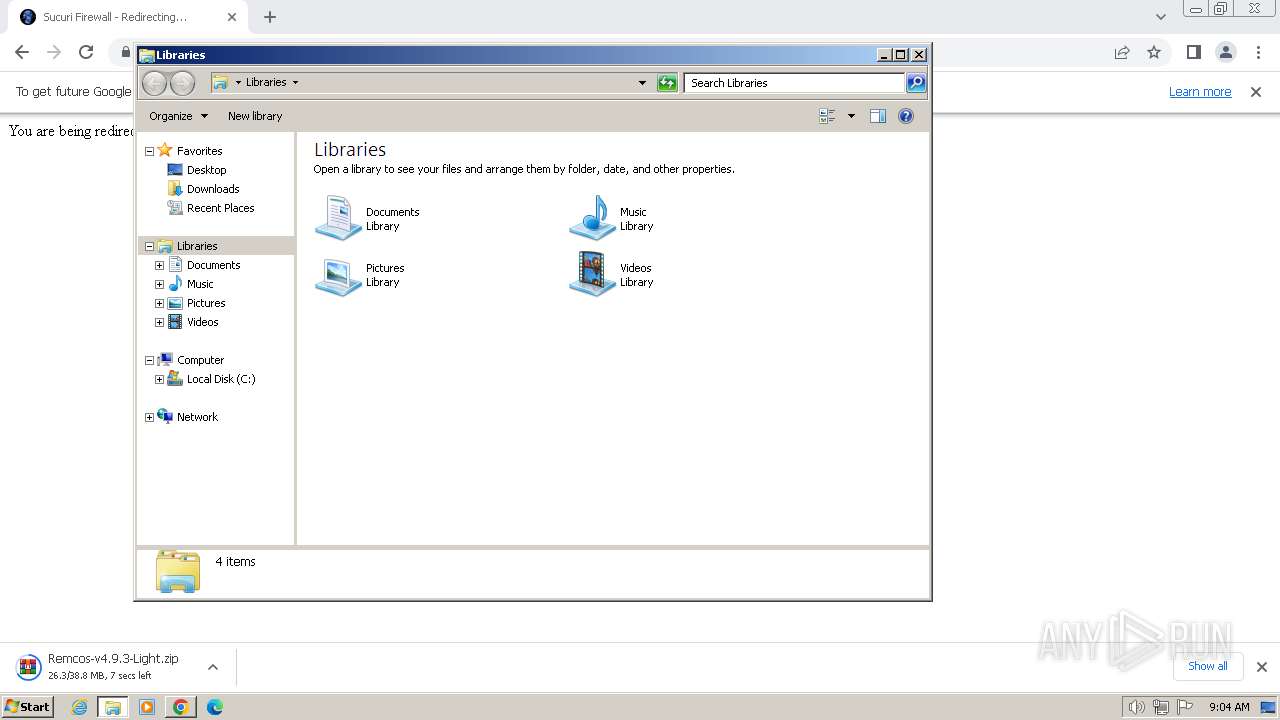
Task: Click Chrome share page icon
Action: point(1122,52)
